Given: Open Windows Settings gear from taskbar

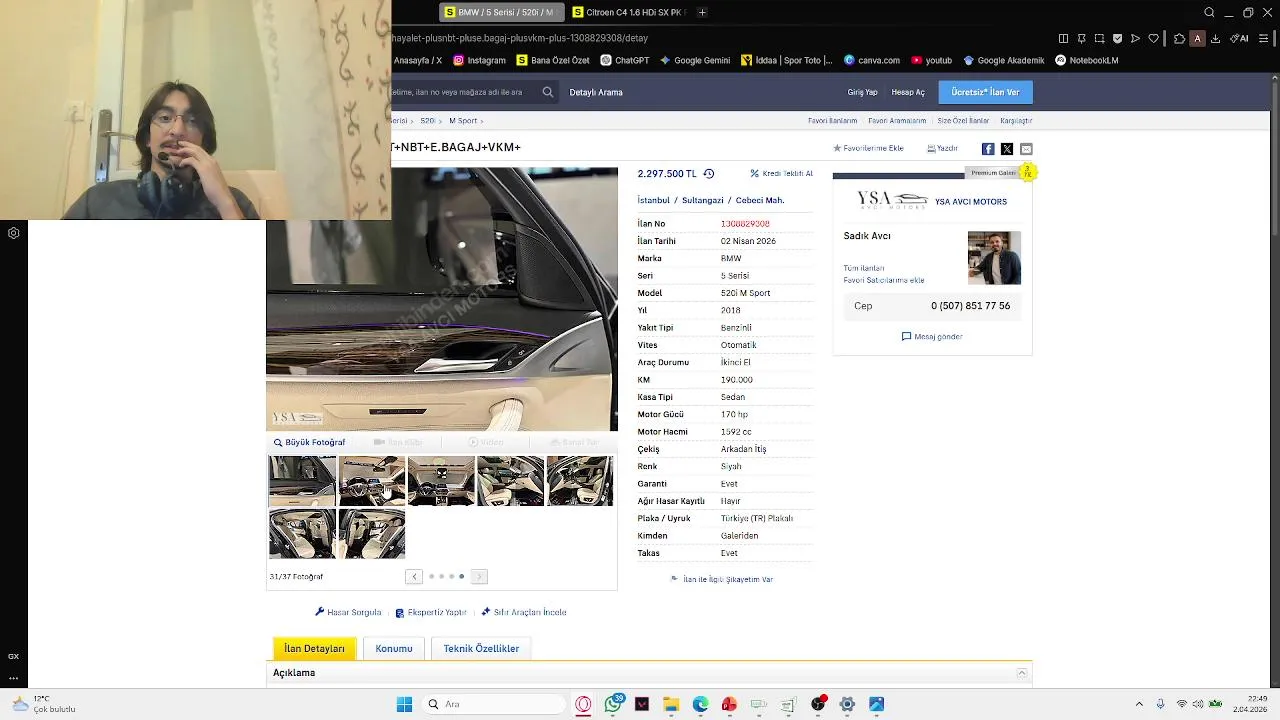Looking at the screenshot, I should coord(847,704).
